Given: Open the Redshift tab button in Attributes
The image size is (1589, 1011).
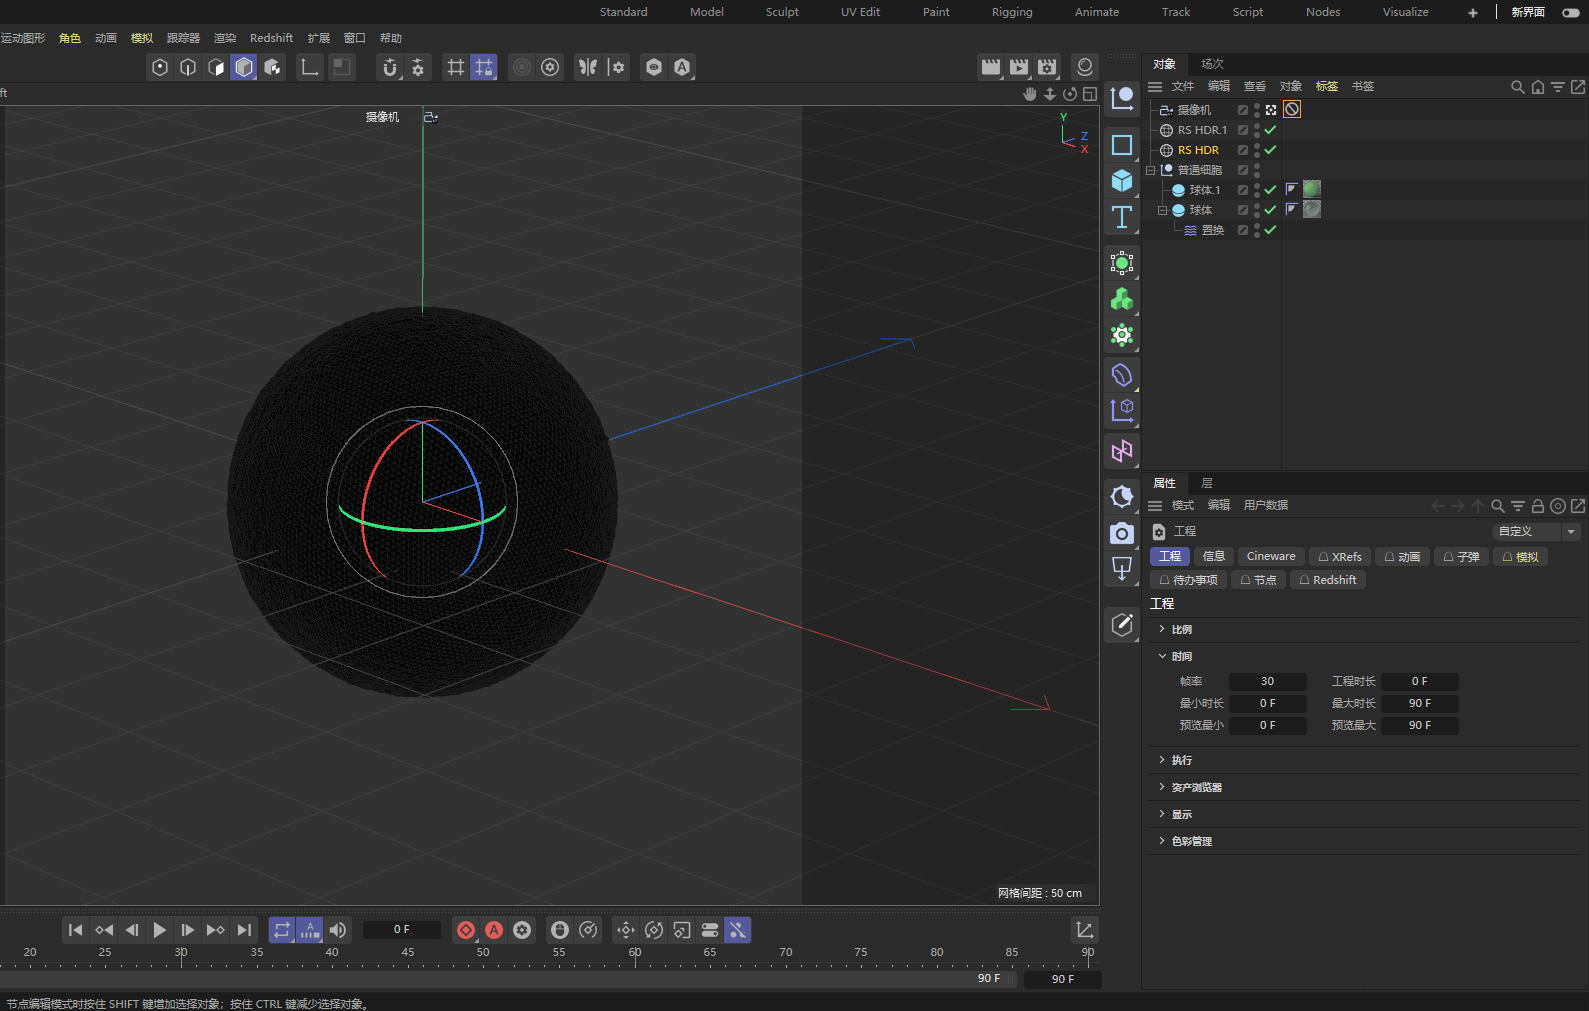Looking at the screenshot, I should click(x=1328, y=580).
